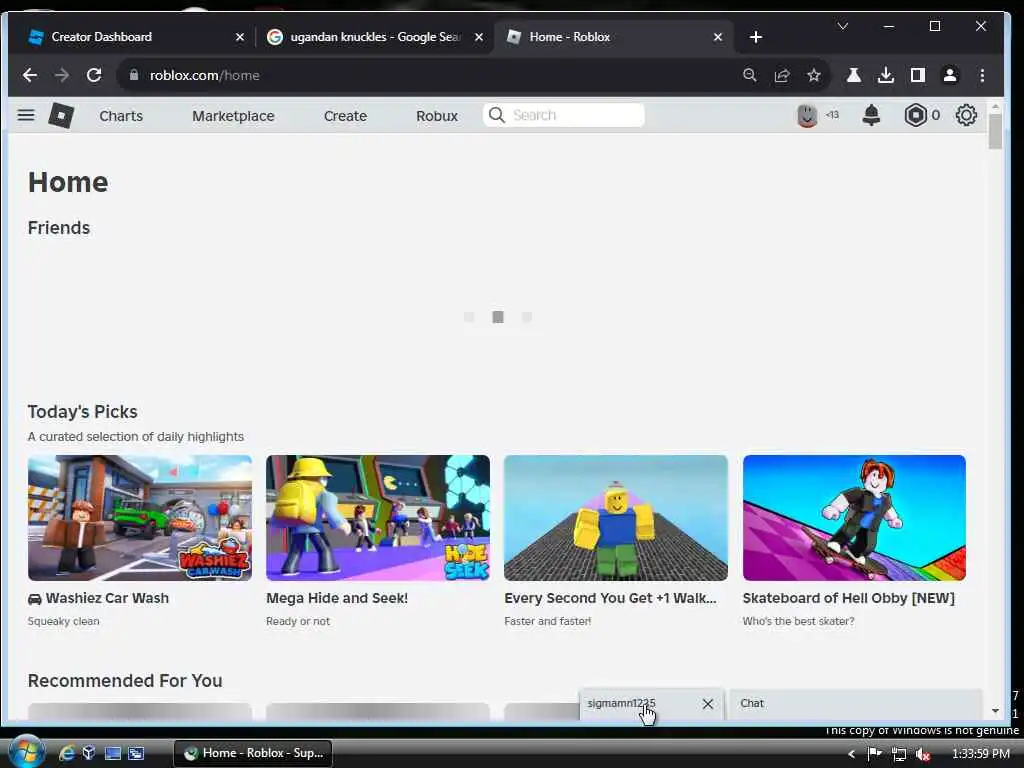
Task: Open the Friends section heading
Action: (59, 228)
